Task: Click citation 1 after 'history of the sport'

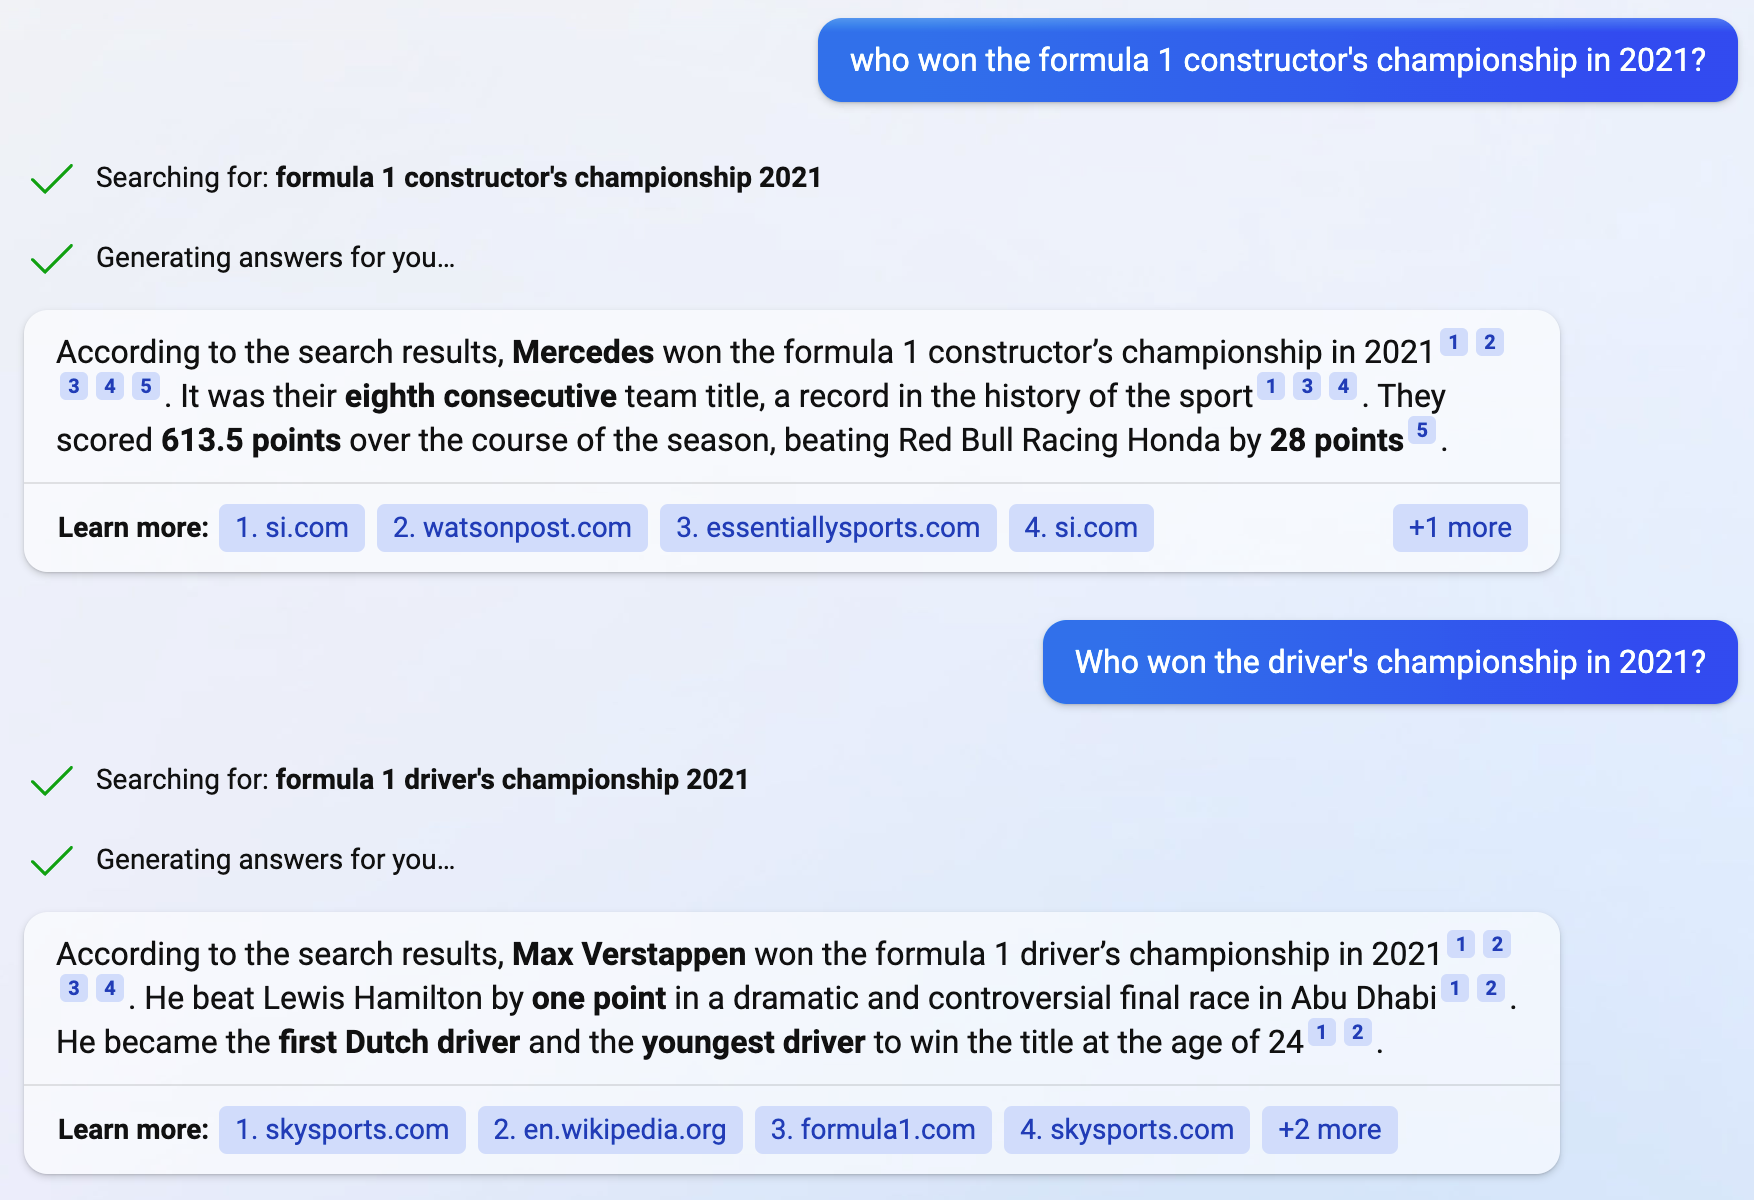Action: coord(1271,386)
